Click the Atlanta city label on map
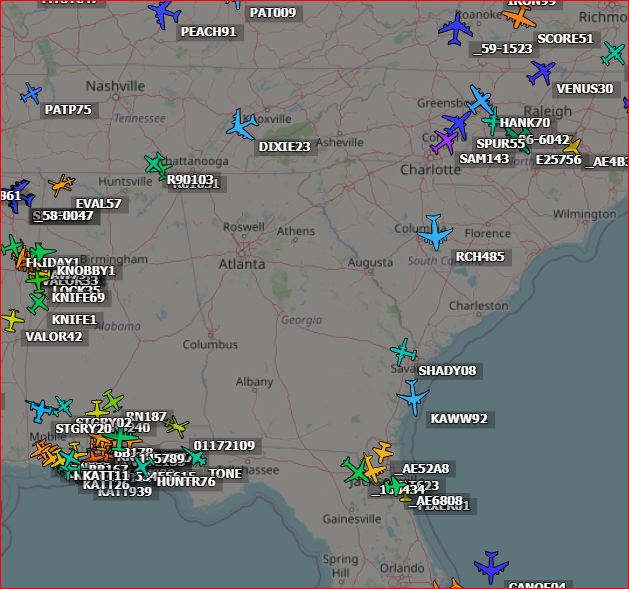Viewport: 629px width, 589px height. [x=242, y=264]
